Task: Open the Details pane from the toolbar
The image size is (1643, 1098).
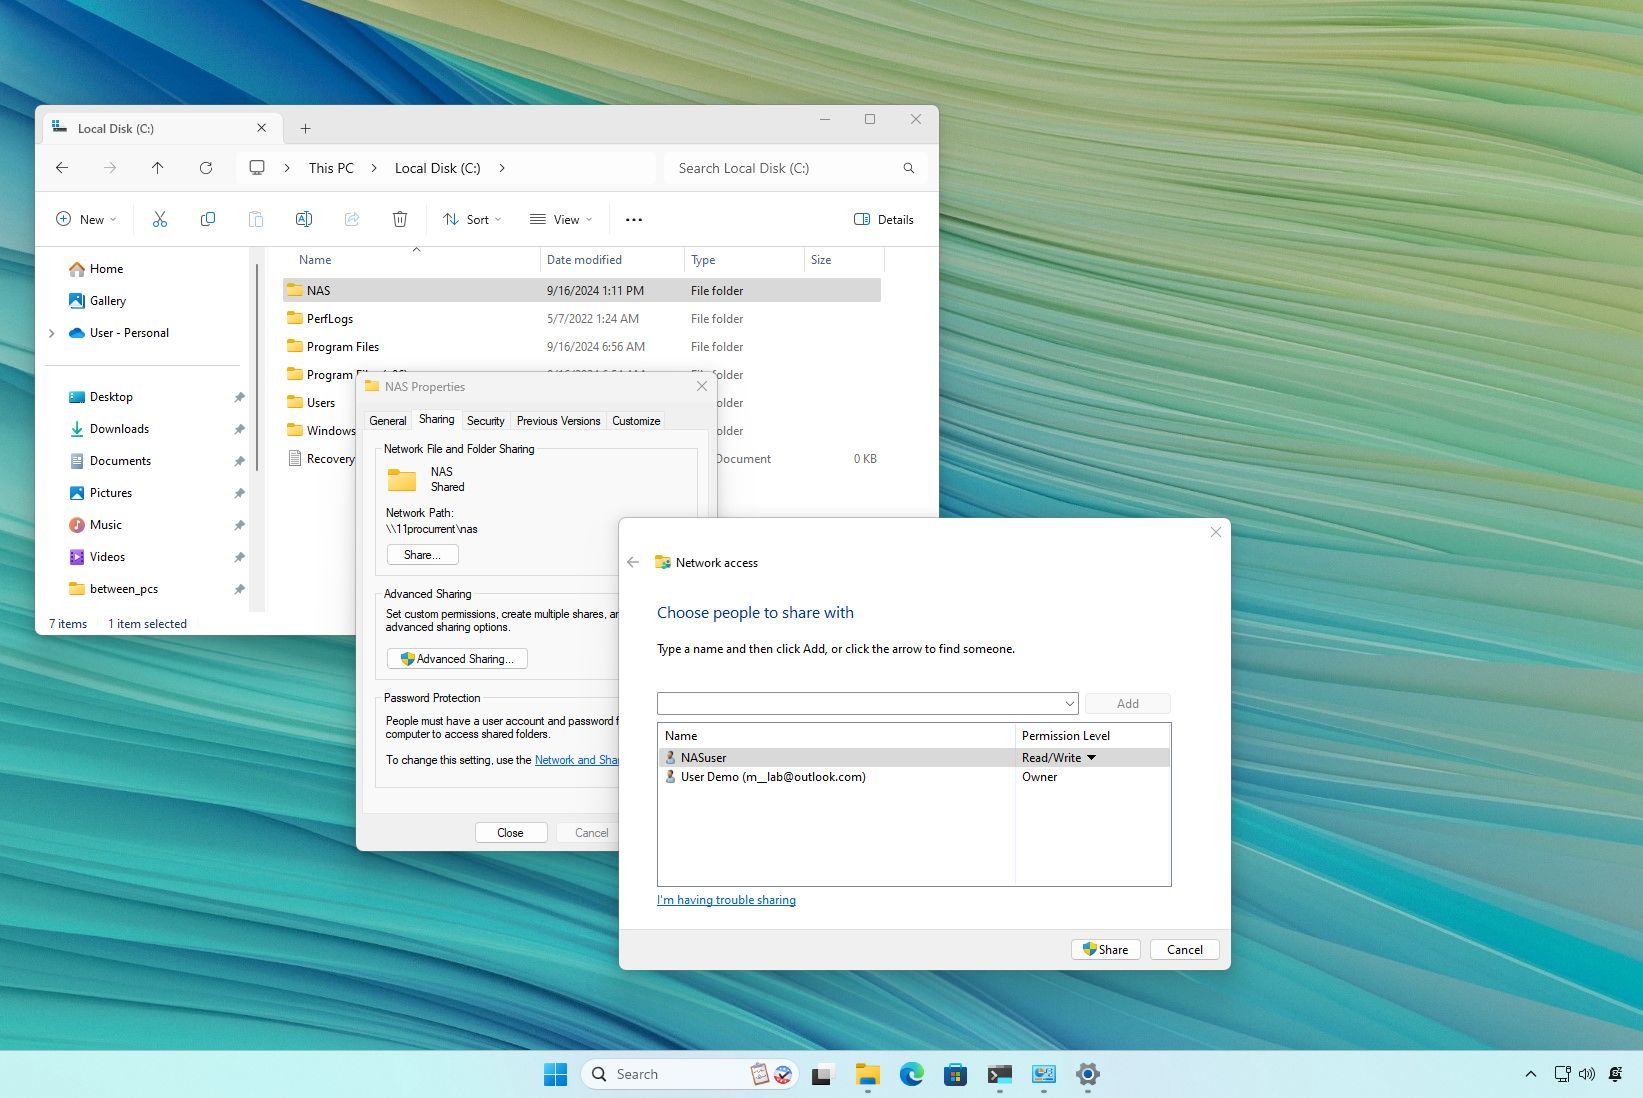Action: tap(883, 219)
